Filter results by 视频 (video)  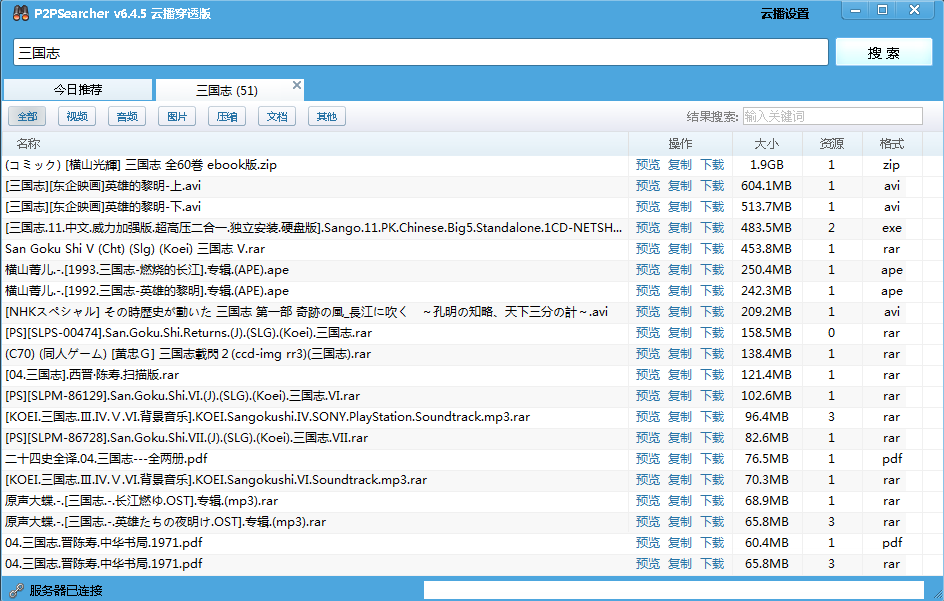[77, 117]
